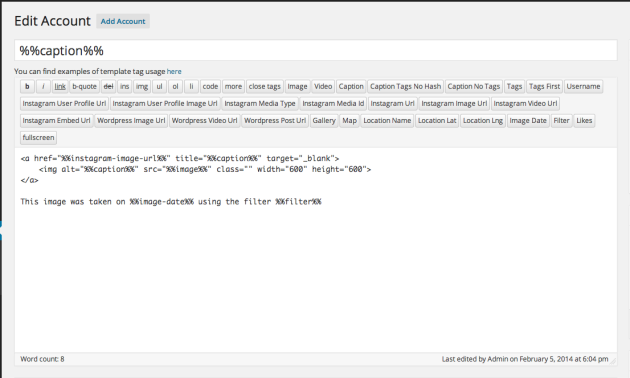Click the 'Last edited by Admin' status text
Image resolution: width=630 pixels, height=378 pixels.
525,359
